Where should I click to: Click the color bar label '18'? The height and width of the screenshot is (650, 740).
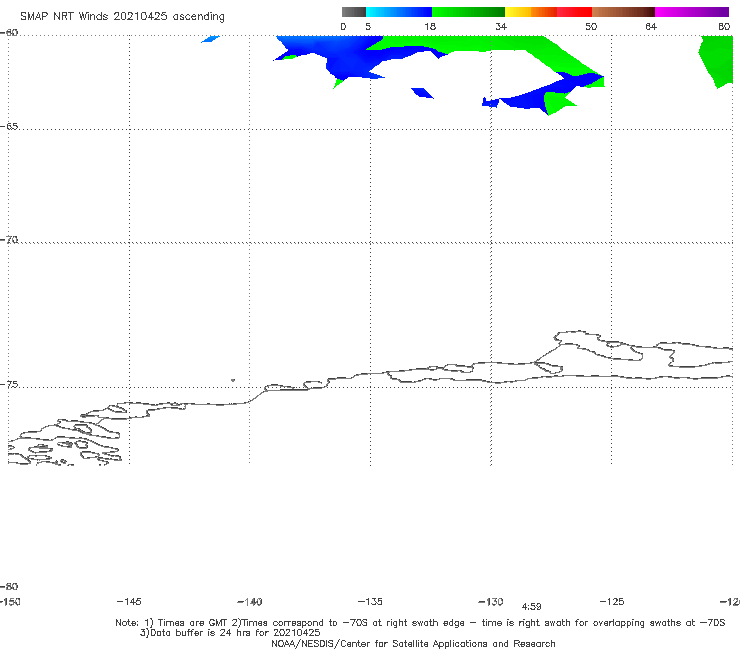430,26
